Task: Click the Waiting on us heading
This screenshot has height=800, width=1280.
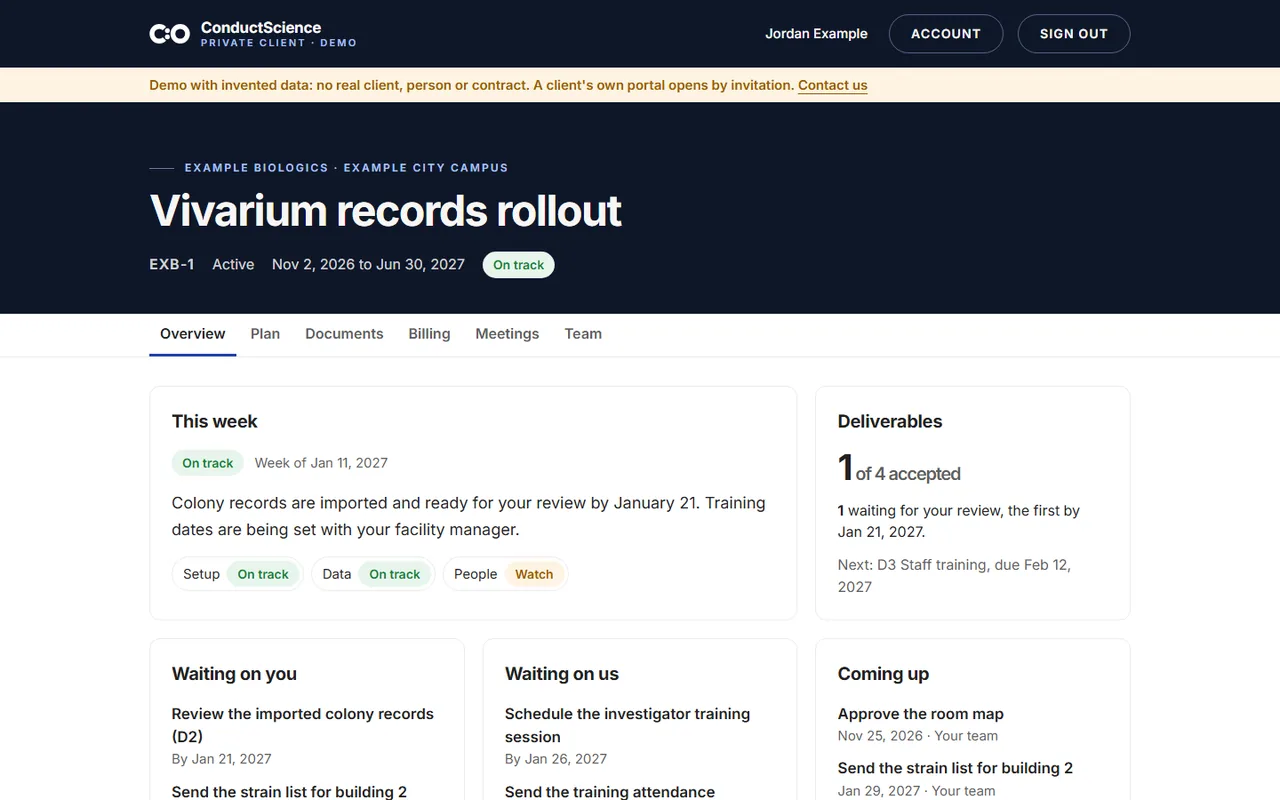Action: coord(562,674)
